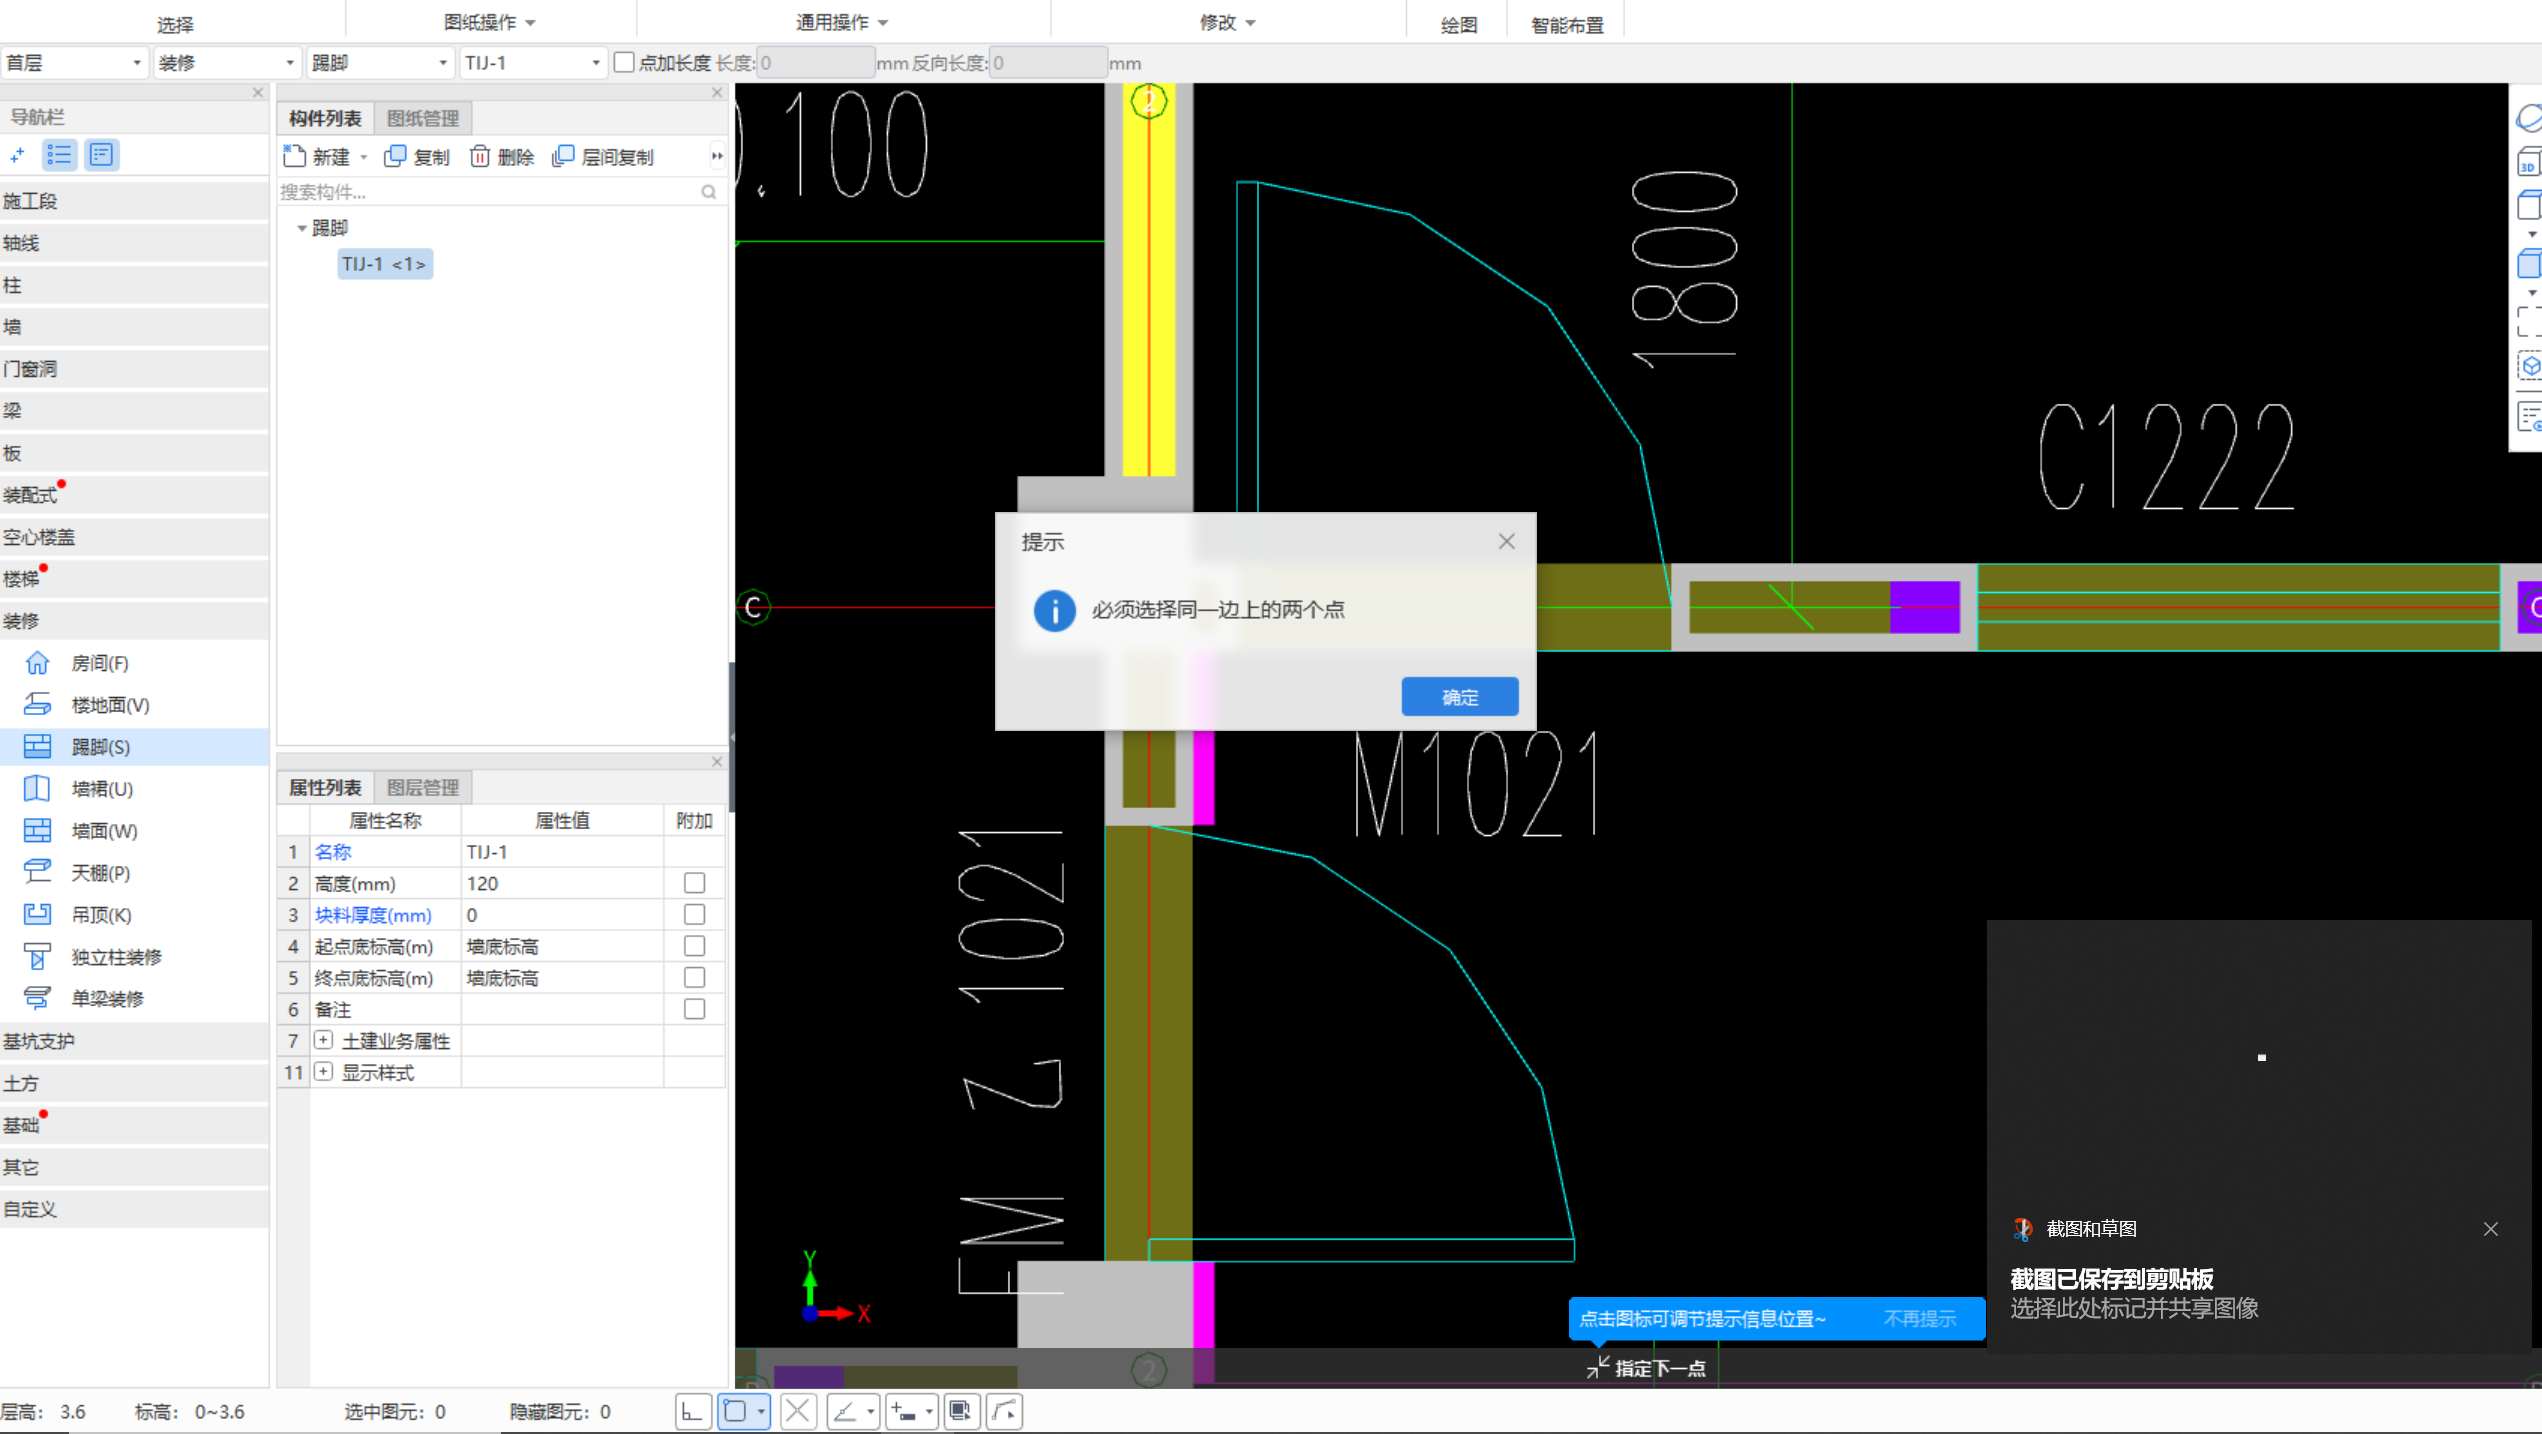Open the 踢脚 component type dropdown

(x=380, y=63)
